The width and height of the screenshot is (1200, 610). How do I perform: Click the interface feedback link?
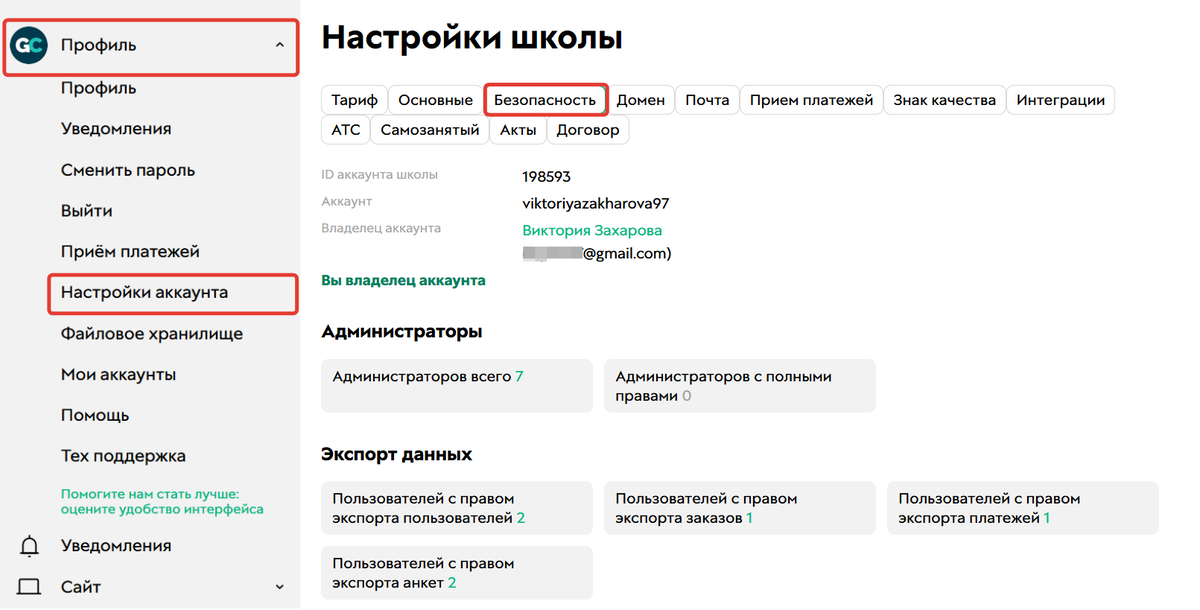coord(162,501)
